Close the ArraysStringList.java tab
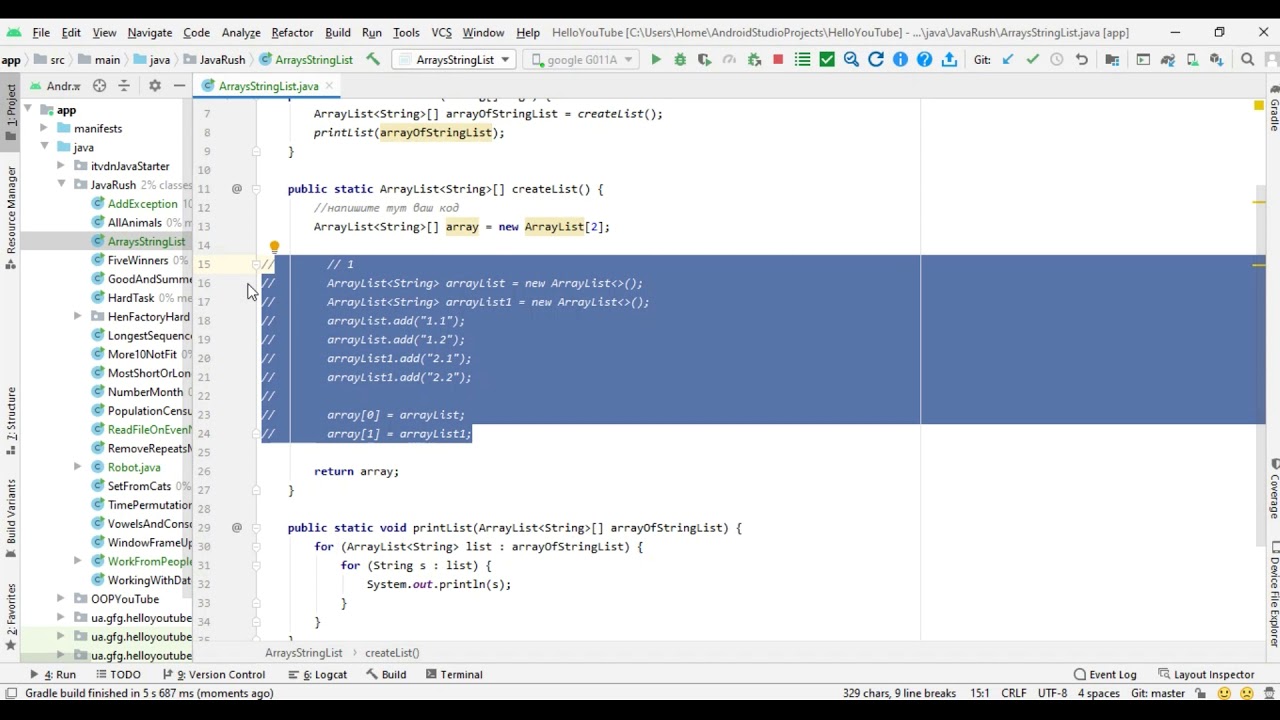Screen dimensions: 1280x720 point(329,86)
